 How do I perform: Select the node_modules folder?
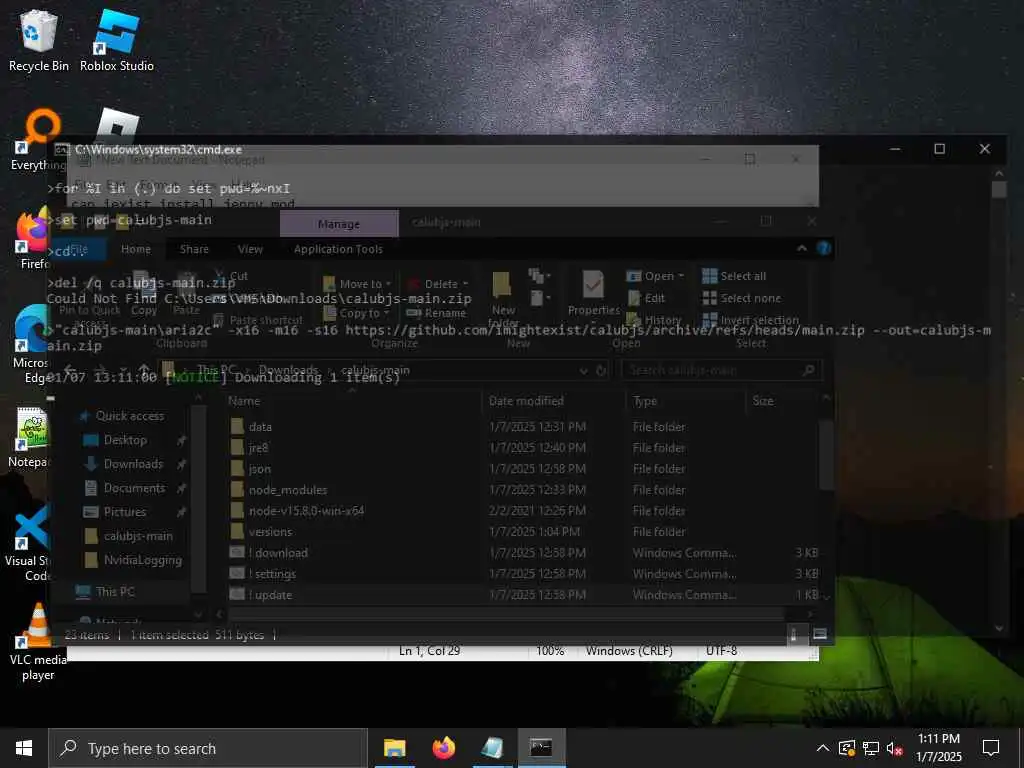[x=522, y=489]
